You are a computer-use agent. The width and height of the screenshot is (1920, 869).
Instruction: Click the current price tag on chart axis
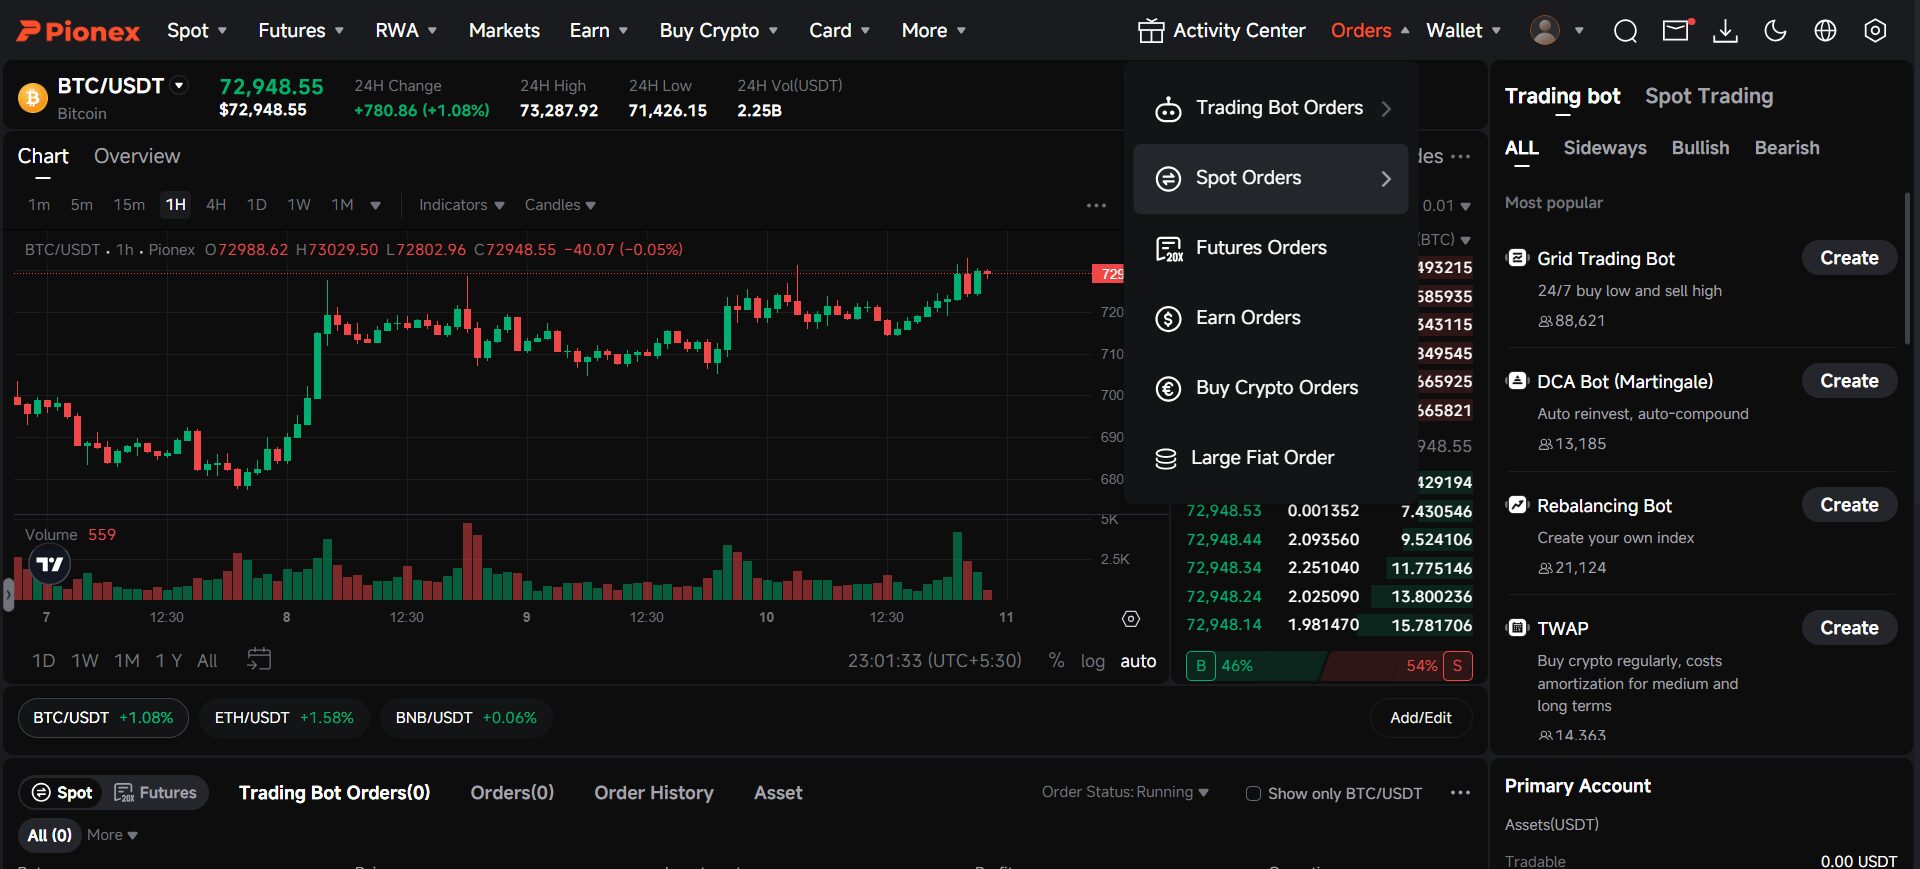coord(1109,273)
